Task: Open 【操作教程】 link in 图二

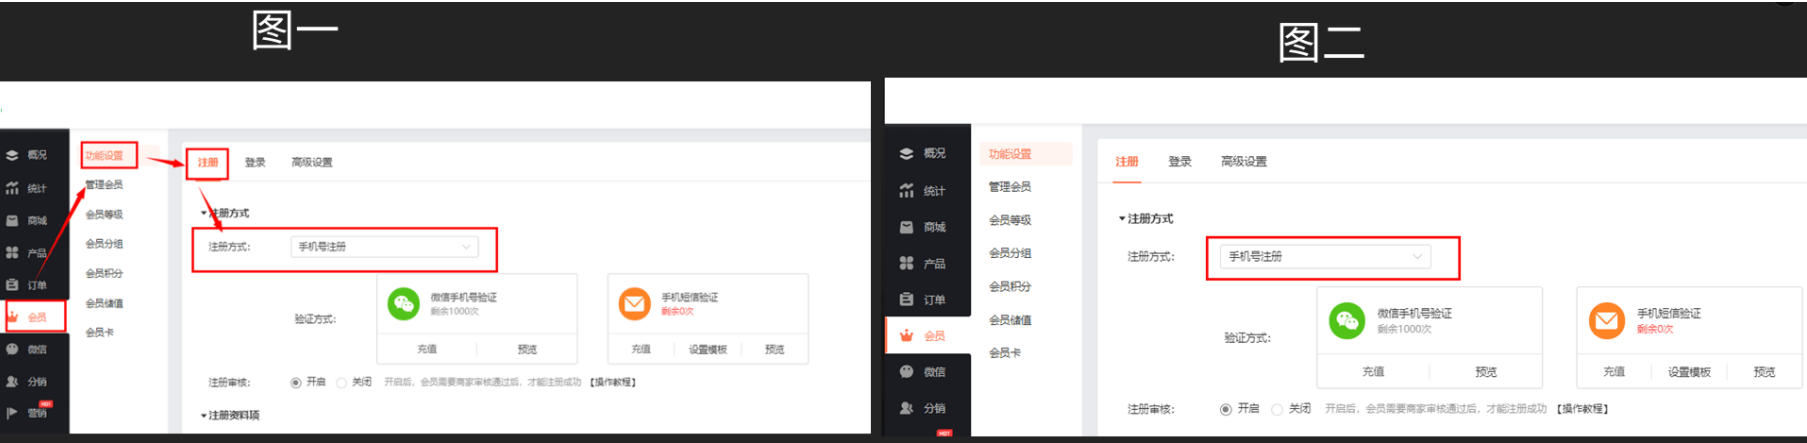Action: point(1582,409)
